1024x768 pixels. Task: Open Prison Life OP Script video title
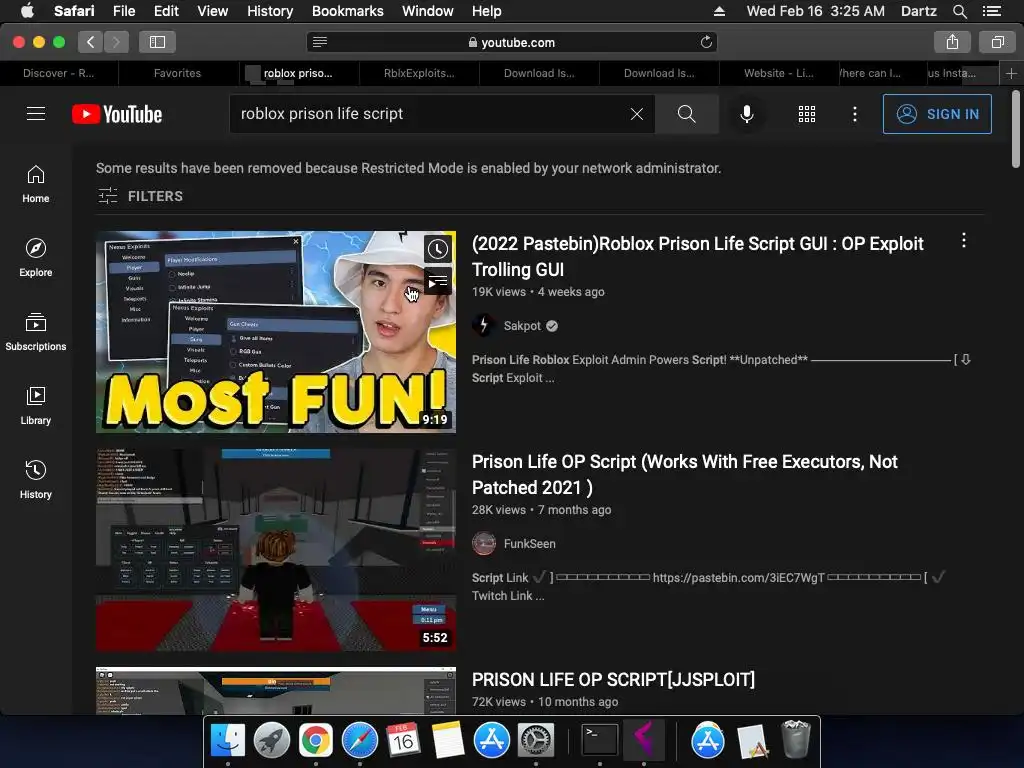pos(684,475)
